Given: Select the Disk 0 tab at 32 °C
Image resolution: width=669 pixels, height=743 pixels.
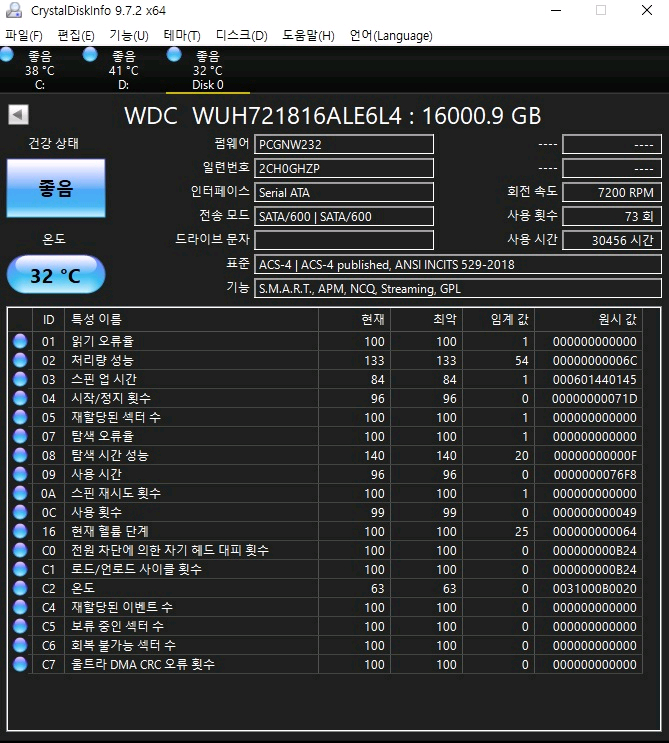Looking at the screenshot, I should [x=208, y=70].
